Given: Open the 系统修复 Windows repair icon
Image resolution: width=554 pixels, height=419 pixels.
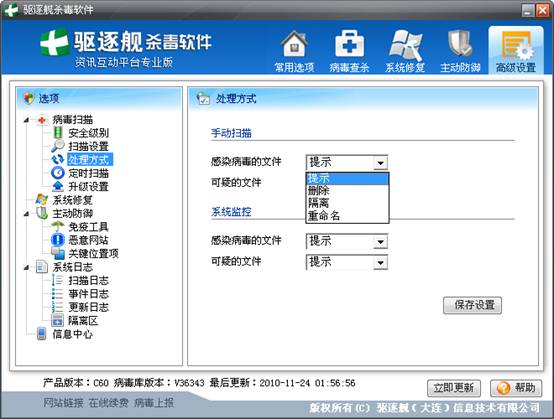Looking at the screenshot, I should point(405,45).
